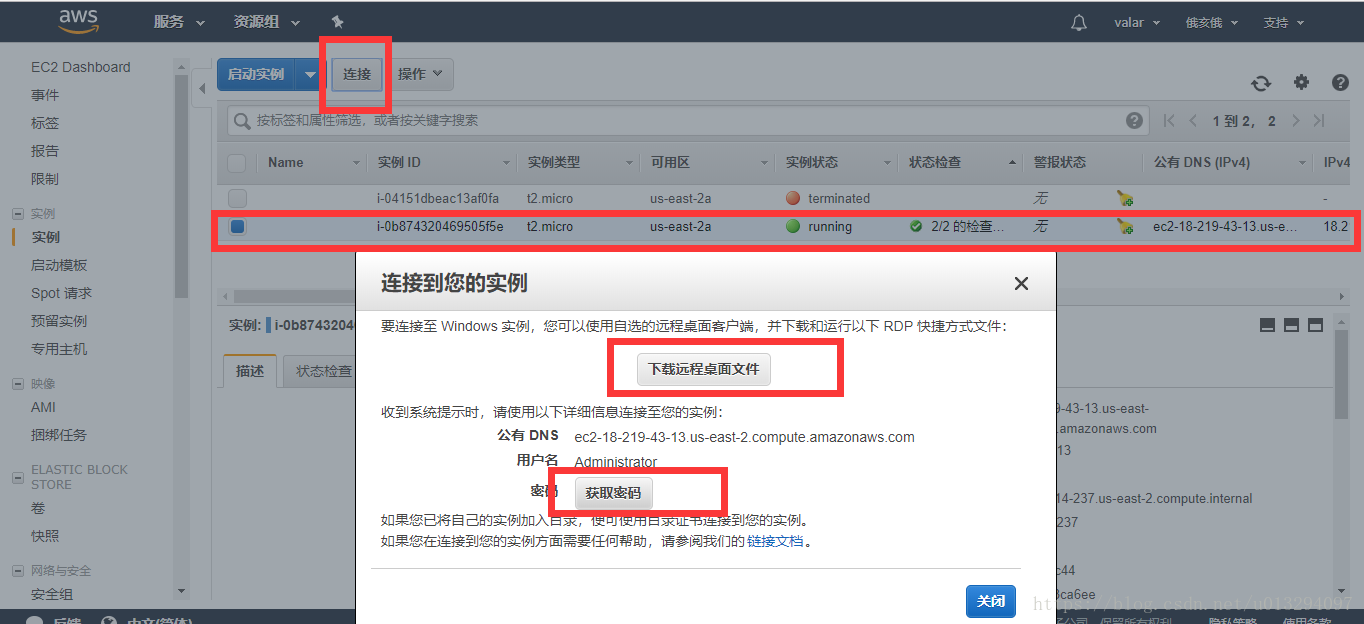Open the 支持 support dropdown
This screenshot has width=1364, height=624.
1283,22
